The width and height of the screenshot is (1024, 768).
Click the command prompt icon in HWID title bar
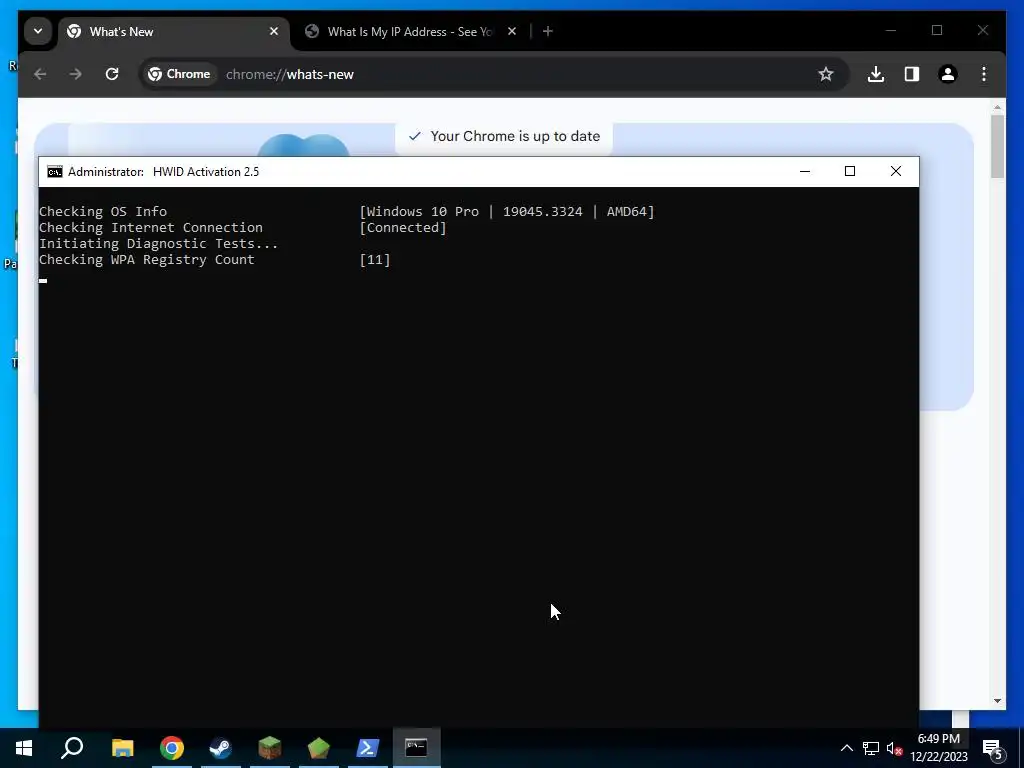[x=55, y=172]
